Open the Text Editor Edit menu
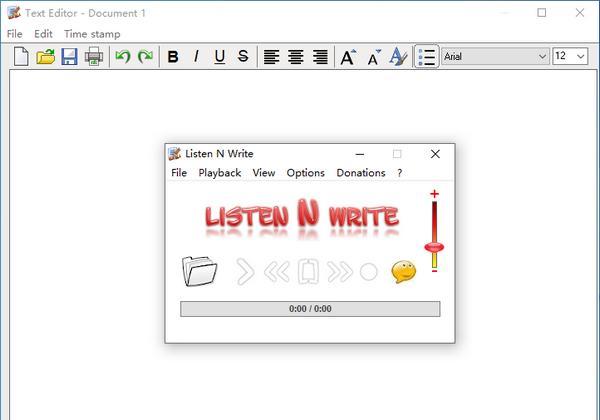The image size is (600, 420). tap(43, 34)
